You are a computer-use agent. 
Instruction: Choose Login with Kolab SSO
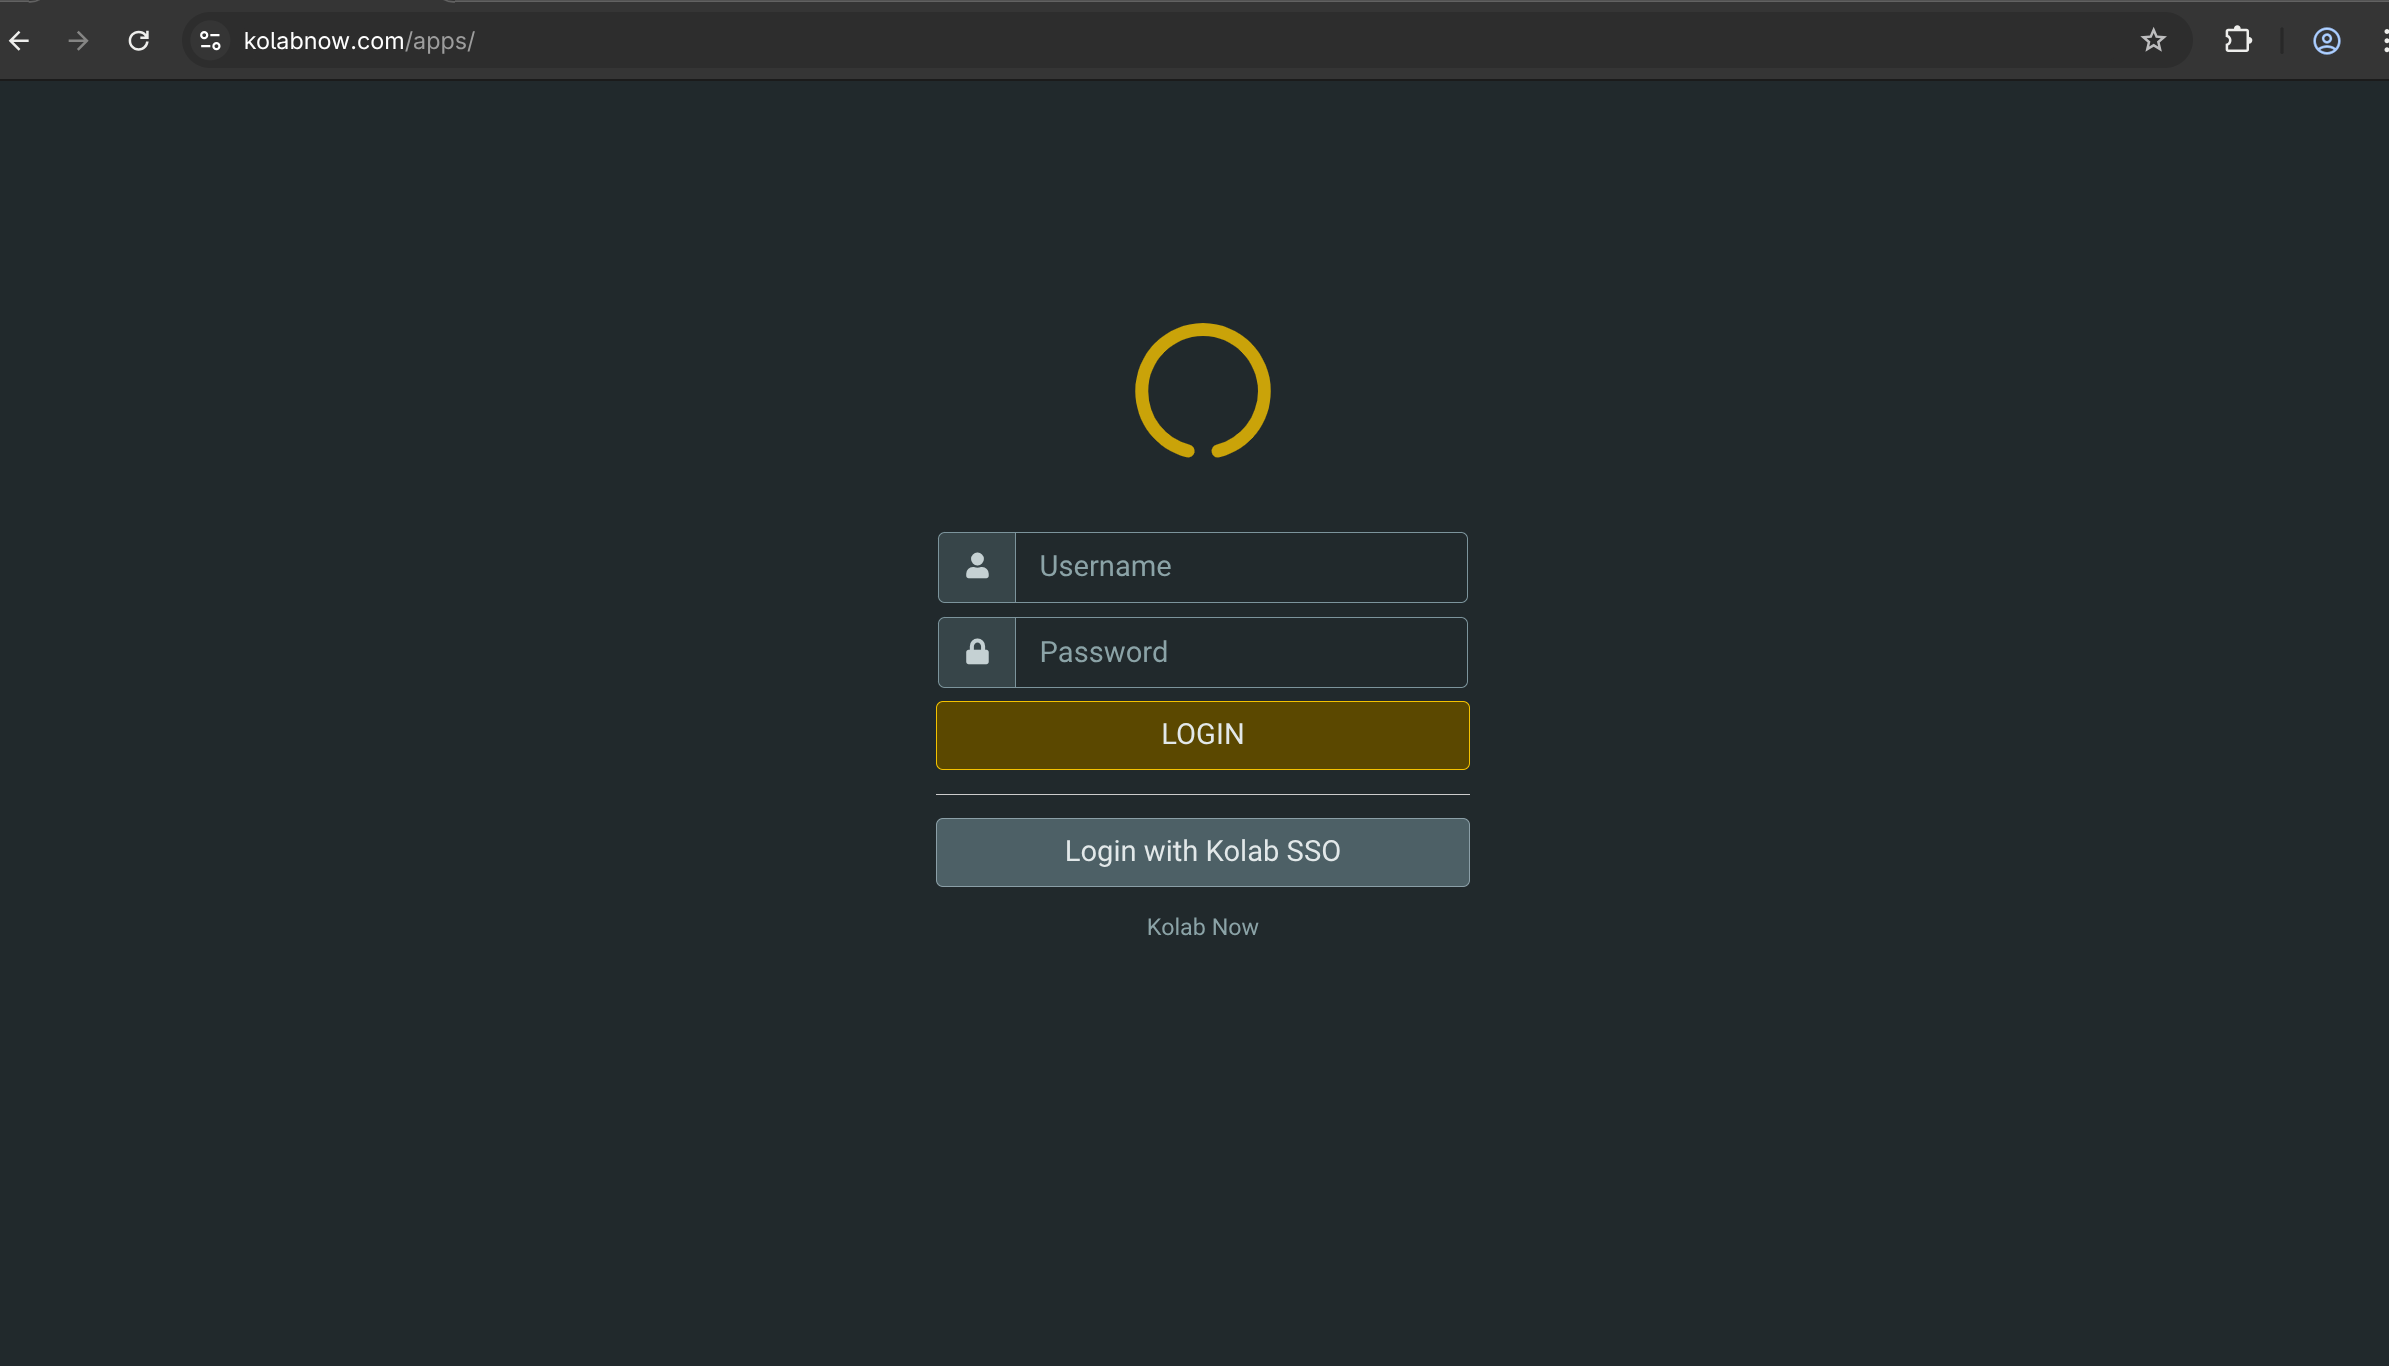1202,852
